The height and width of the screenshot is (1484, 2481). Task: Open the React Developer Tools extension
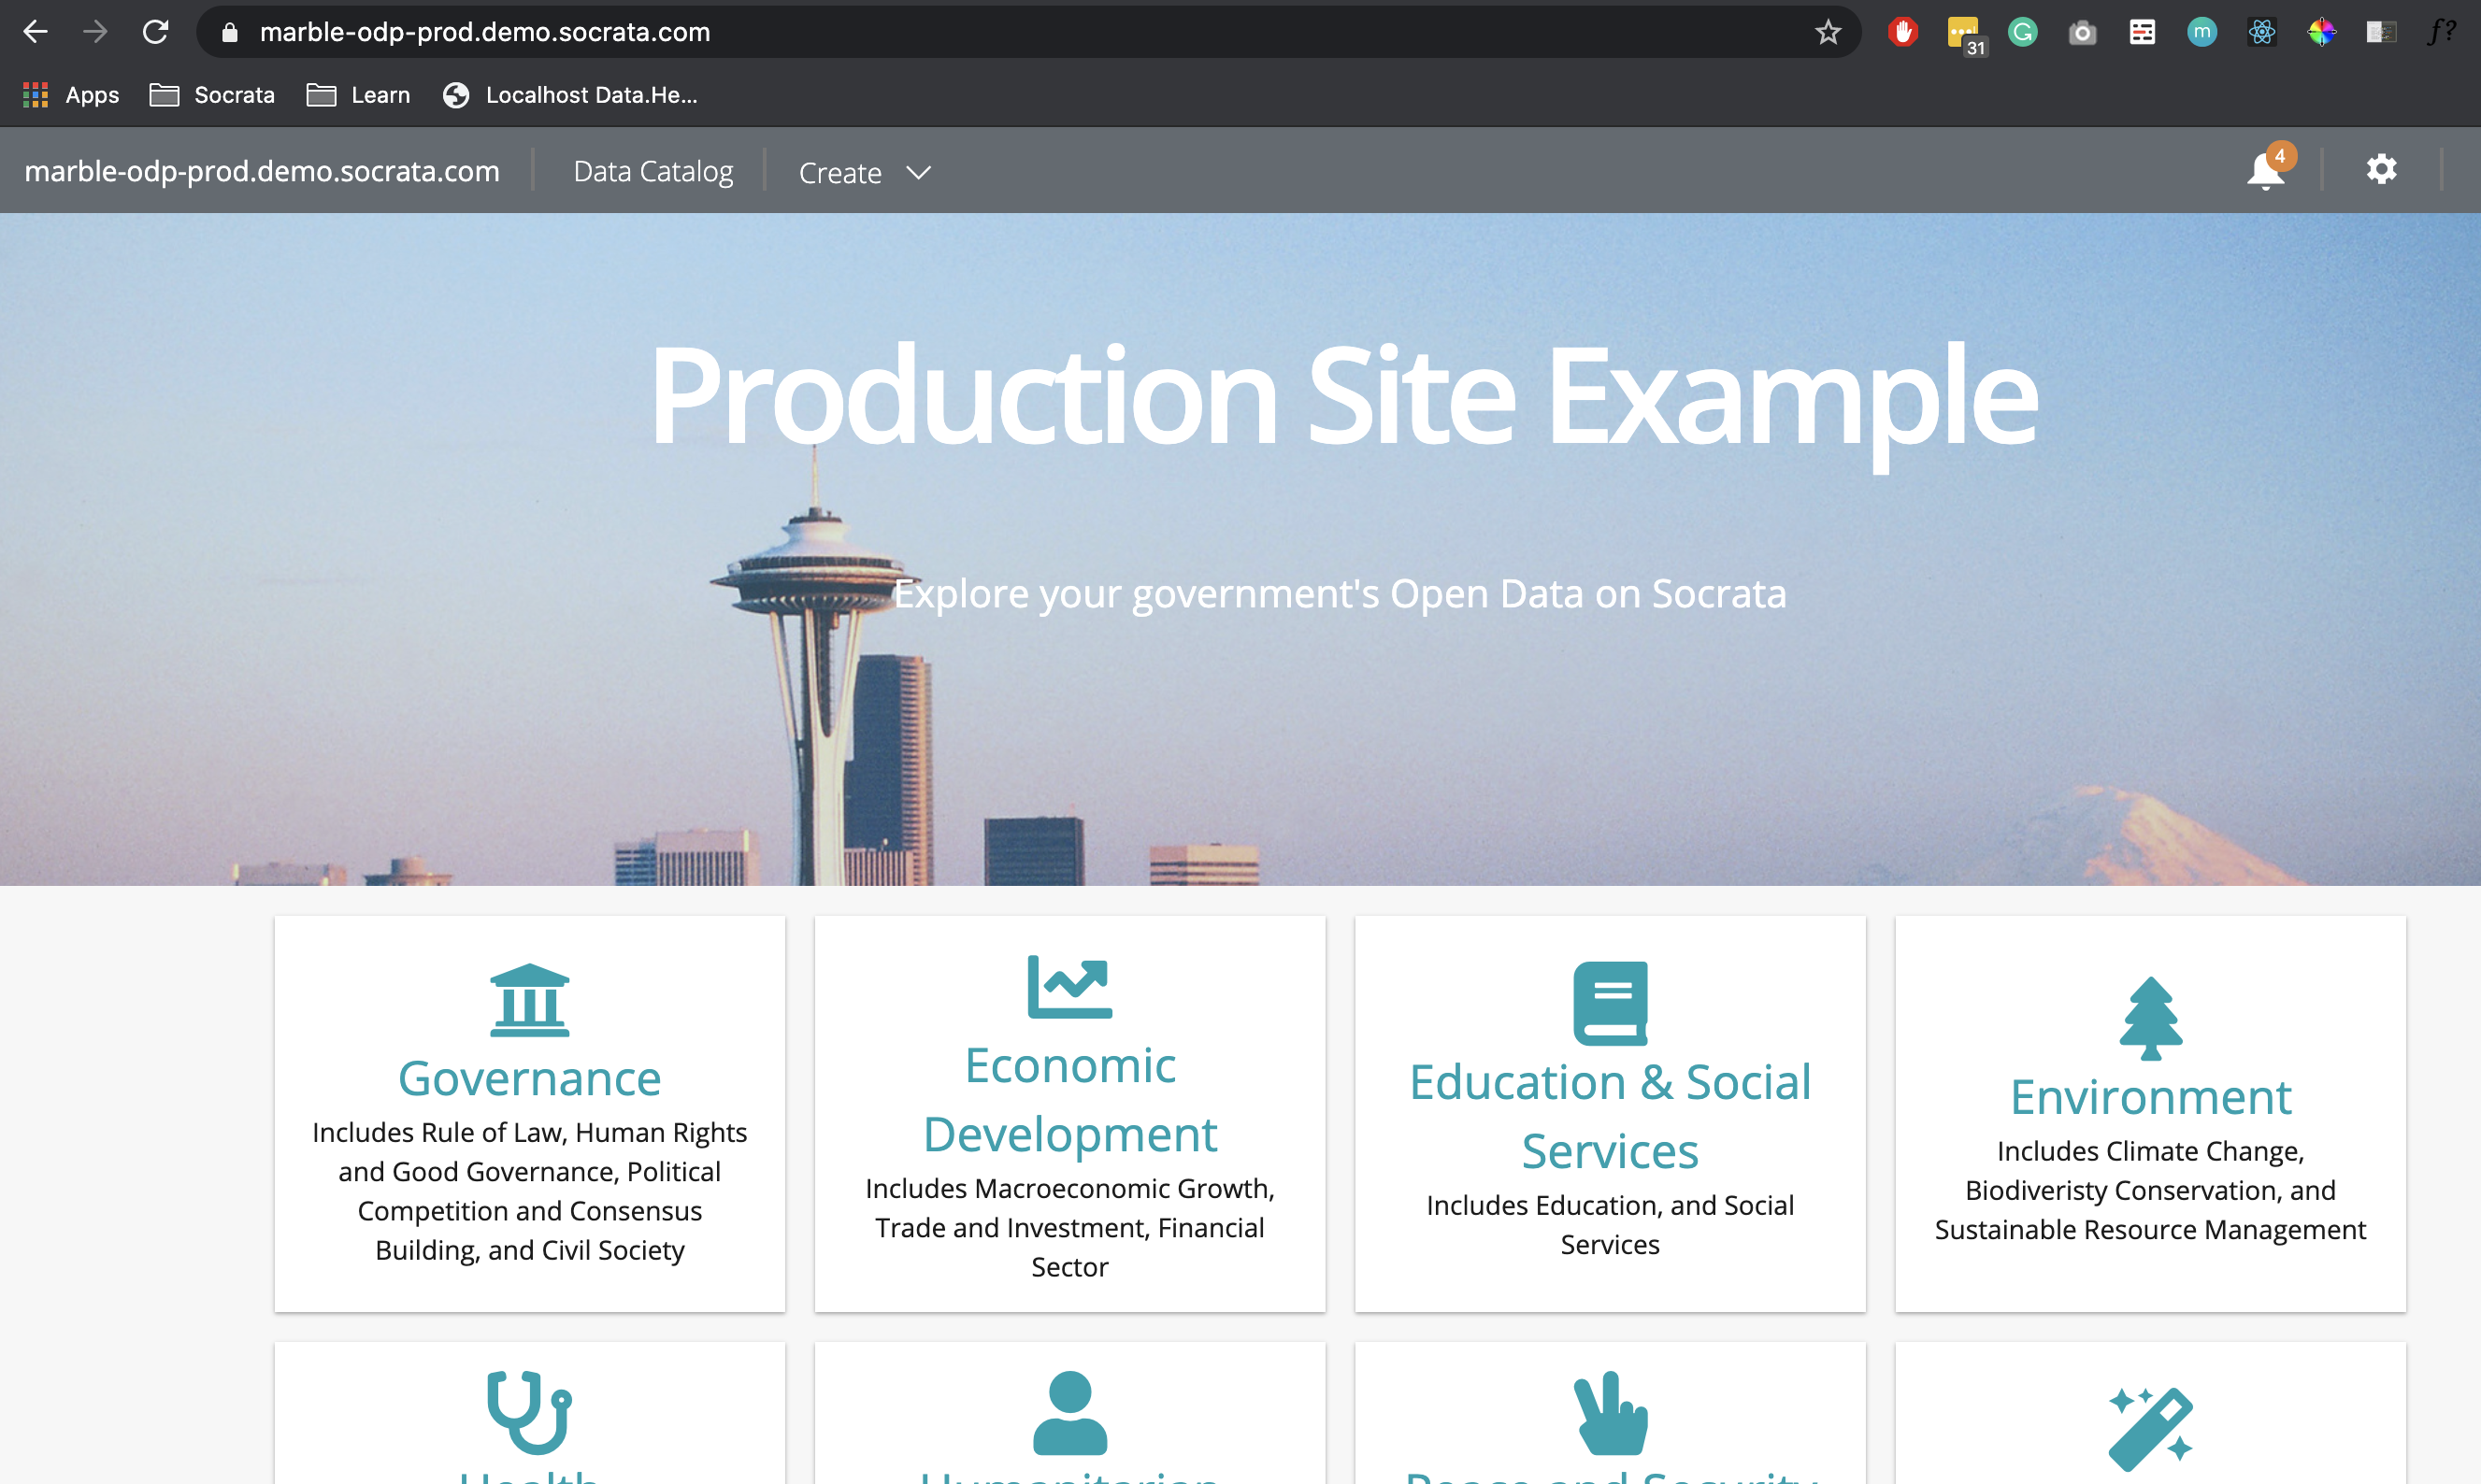pyautogui.click(x=2262, y=32)
